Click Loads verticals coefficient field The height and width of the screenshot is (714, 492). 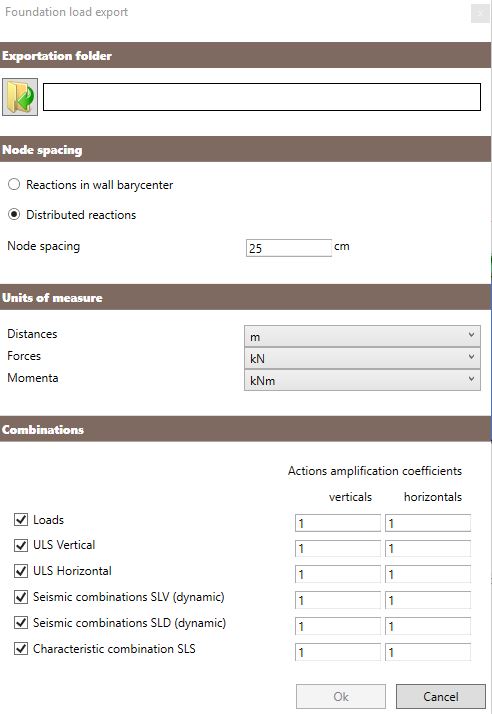point(338,523)
